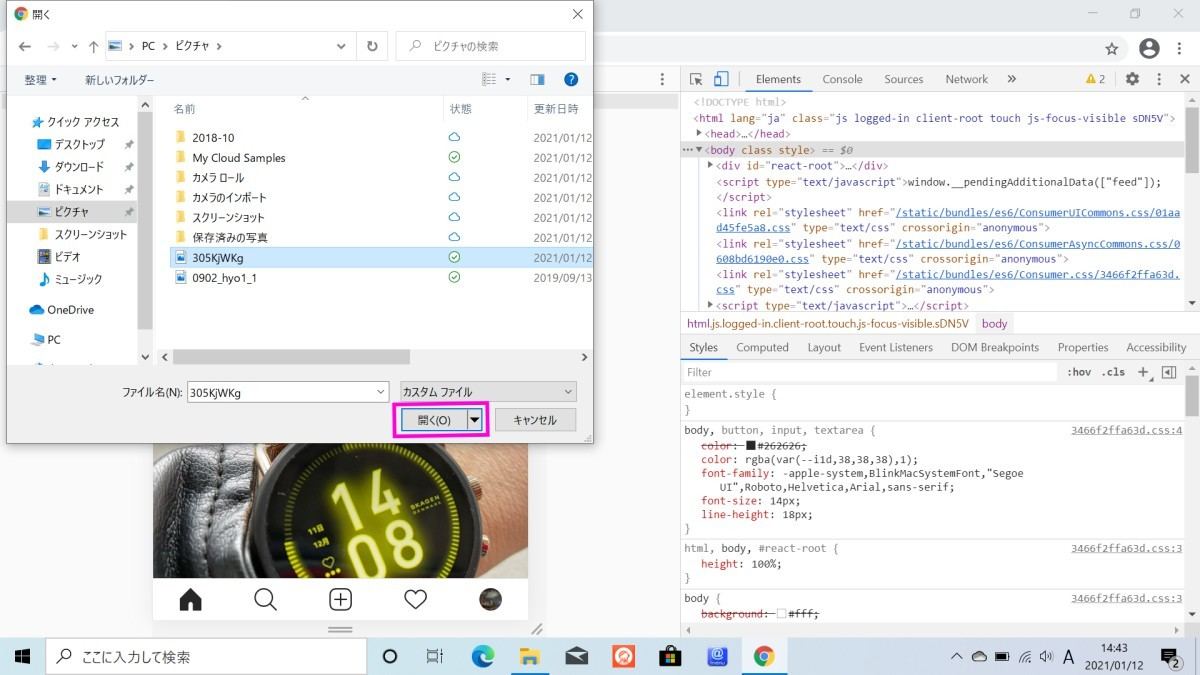1200x675 pixels.
Task: Toggle the .cls class editor
Action: point(1113,372)
